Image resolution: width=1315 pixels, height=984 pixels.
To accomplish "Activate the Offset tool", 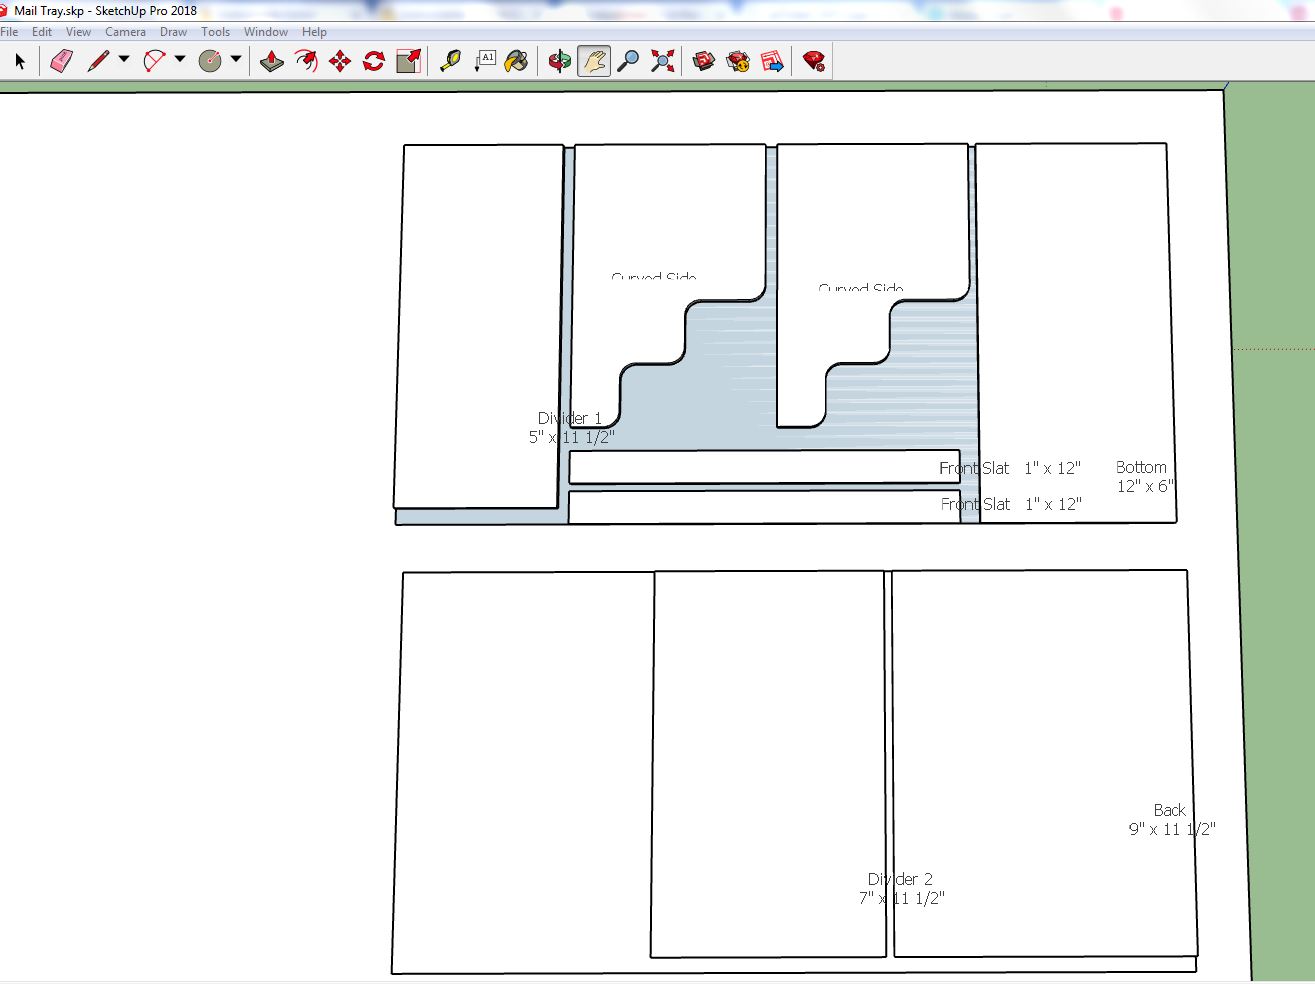I will (x=306, y=61).
